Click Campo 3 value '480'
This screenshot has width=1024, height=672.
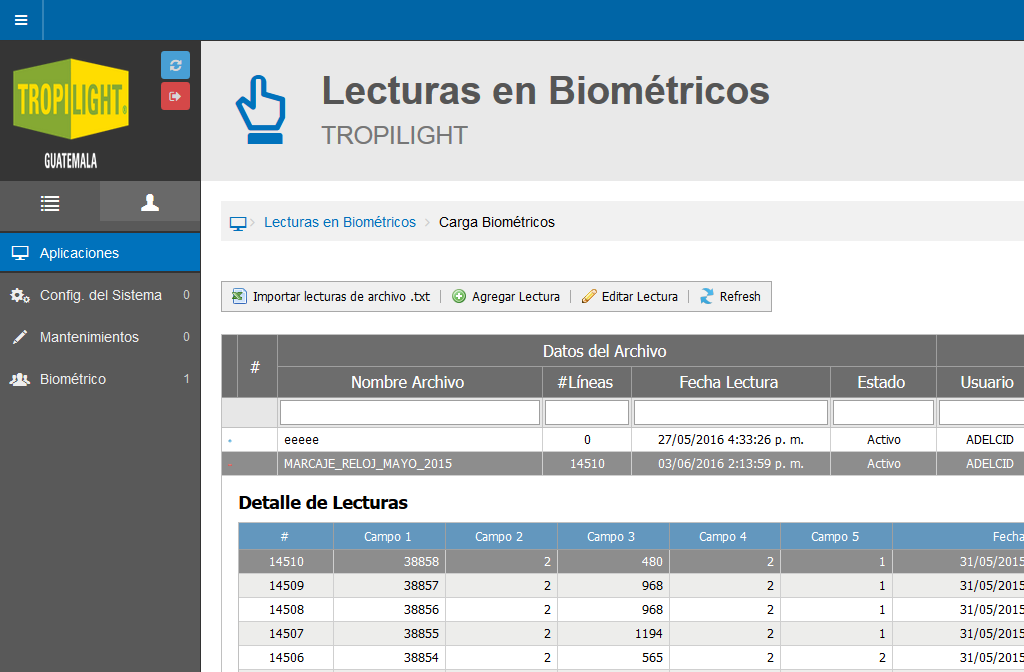[652, 562]
